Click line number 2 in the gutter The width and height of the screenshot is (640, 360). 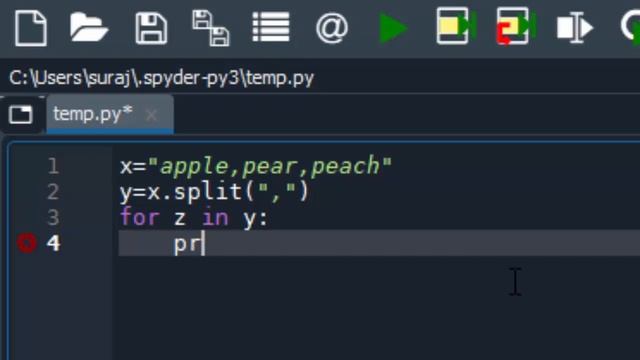tap(53, 192)
